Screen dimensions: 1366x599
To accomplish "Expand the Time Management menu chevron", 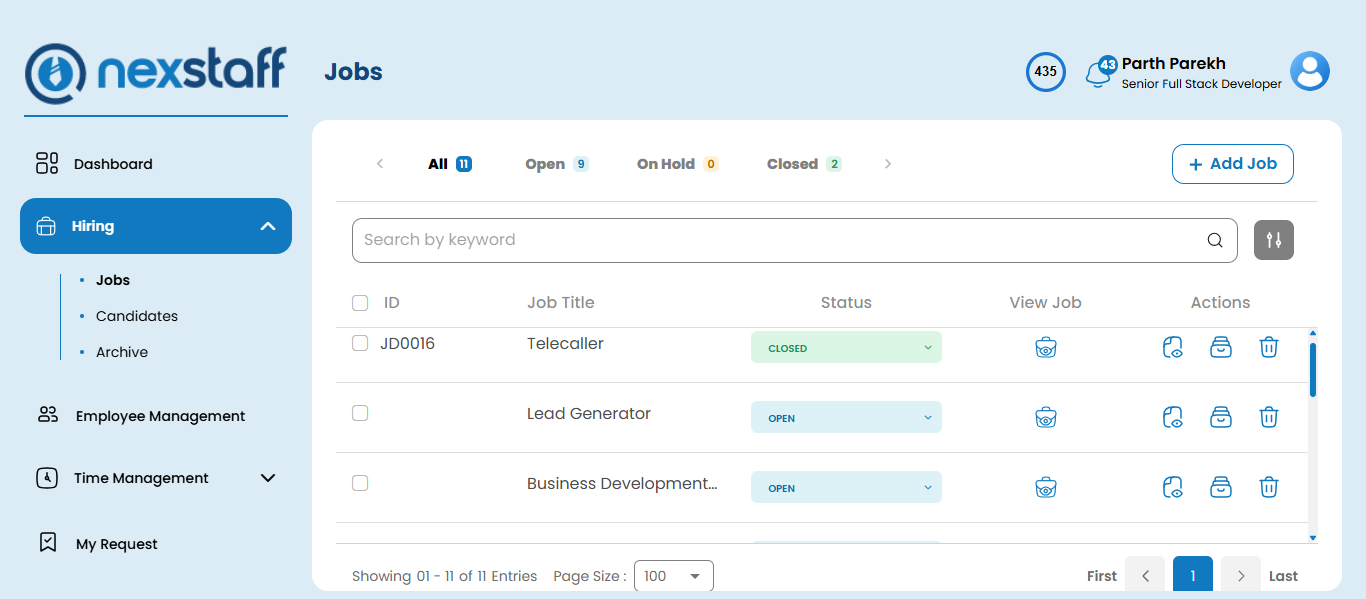I will tap(267, 478).
